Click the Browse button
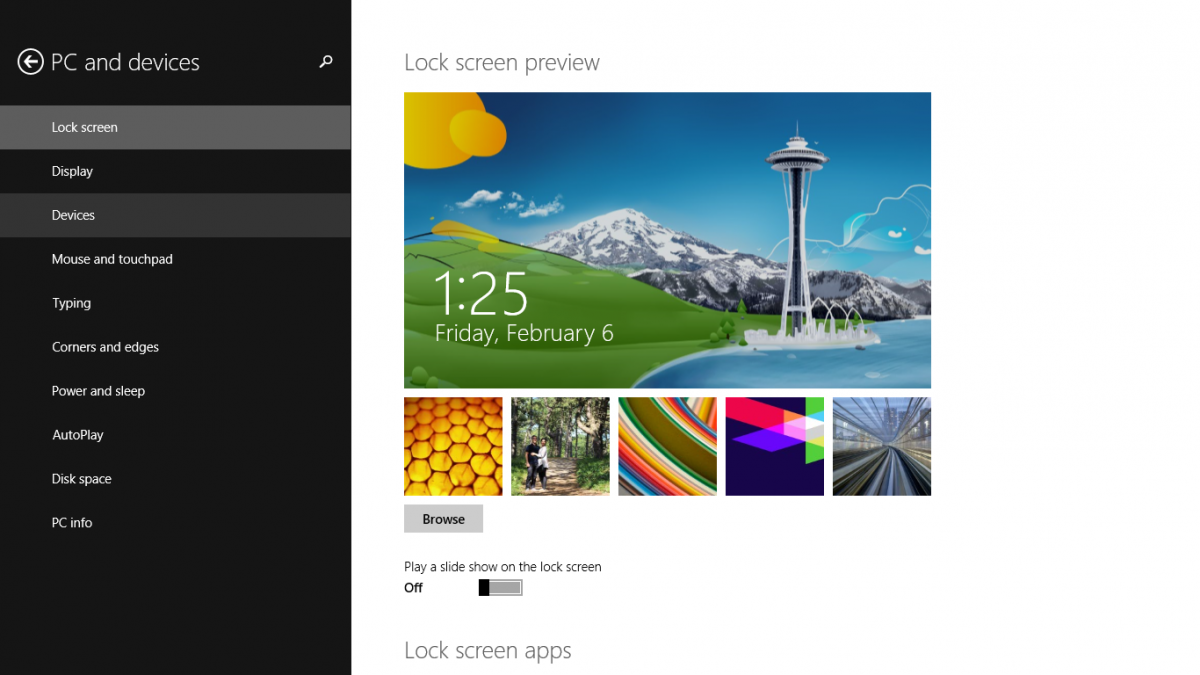This screenshot has height=675, width=1200. 443,519
